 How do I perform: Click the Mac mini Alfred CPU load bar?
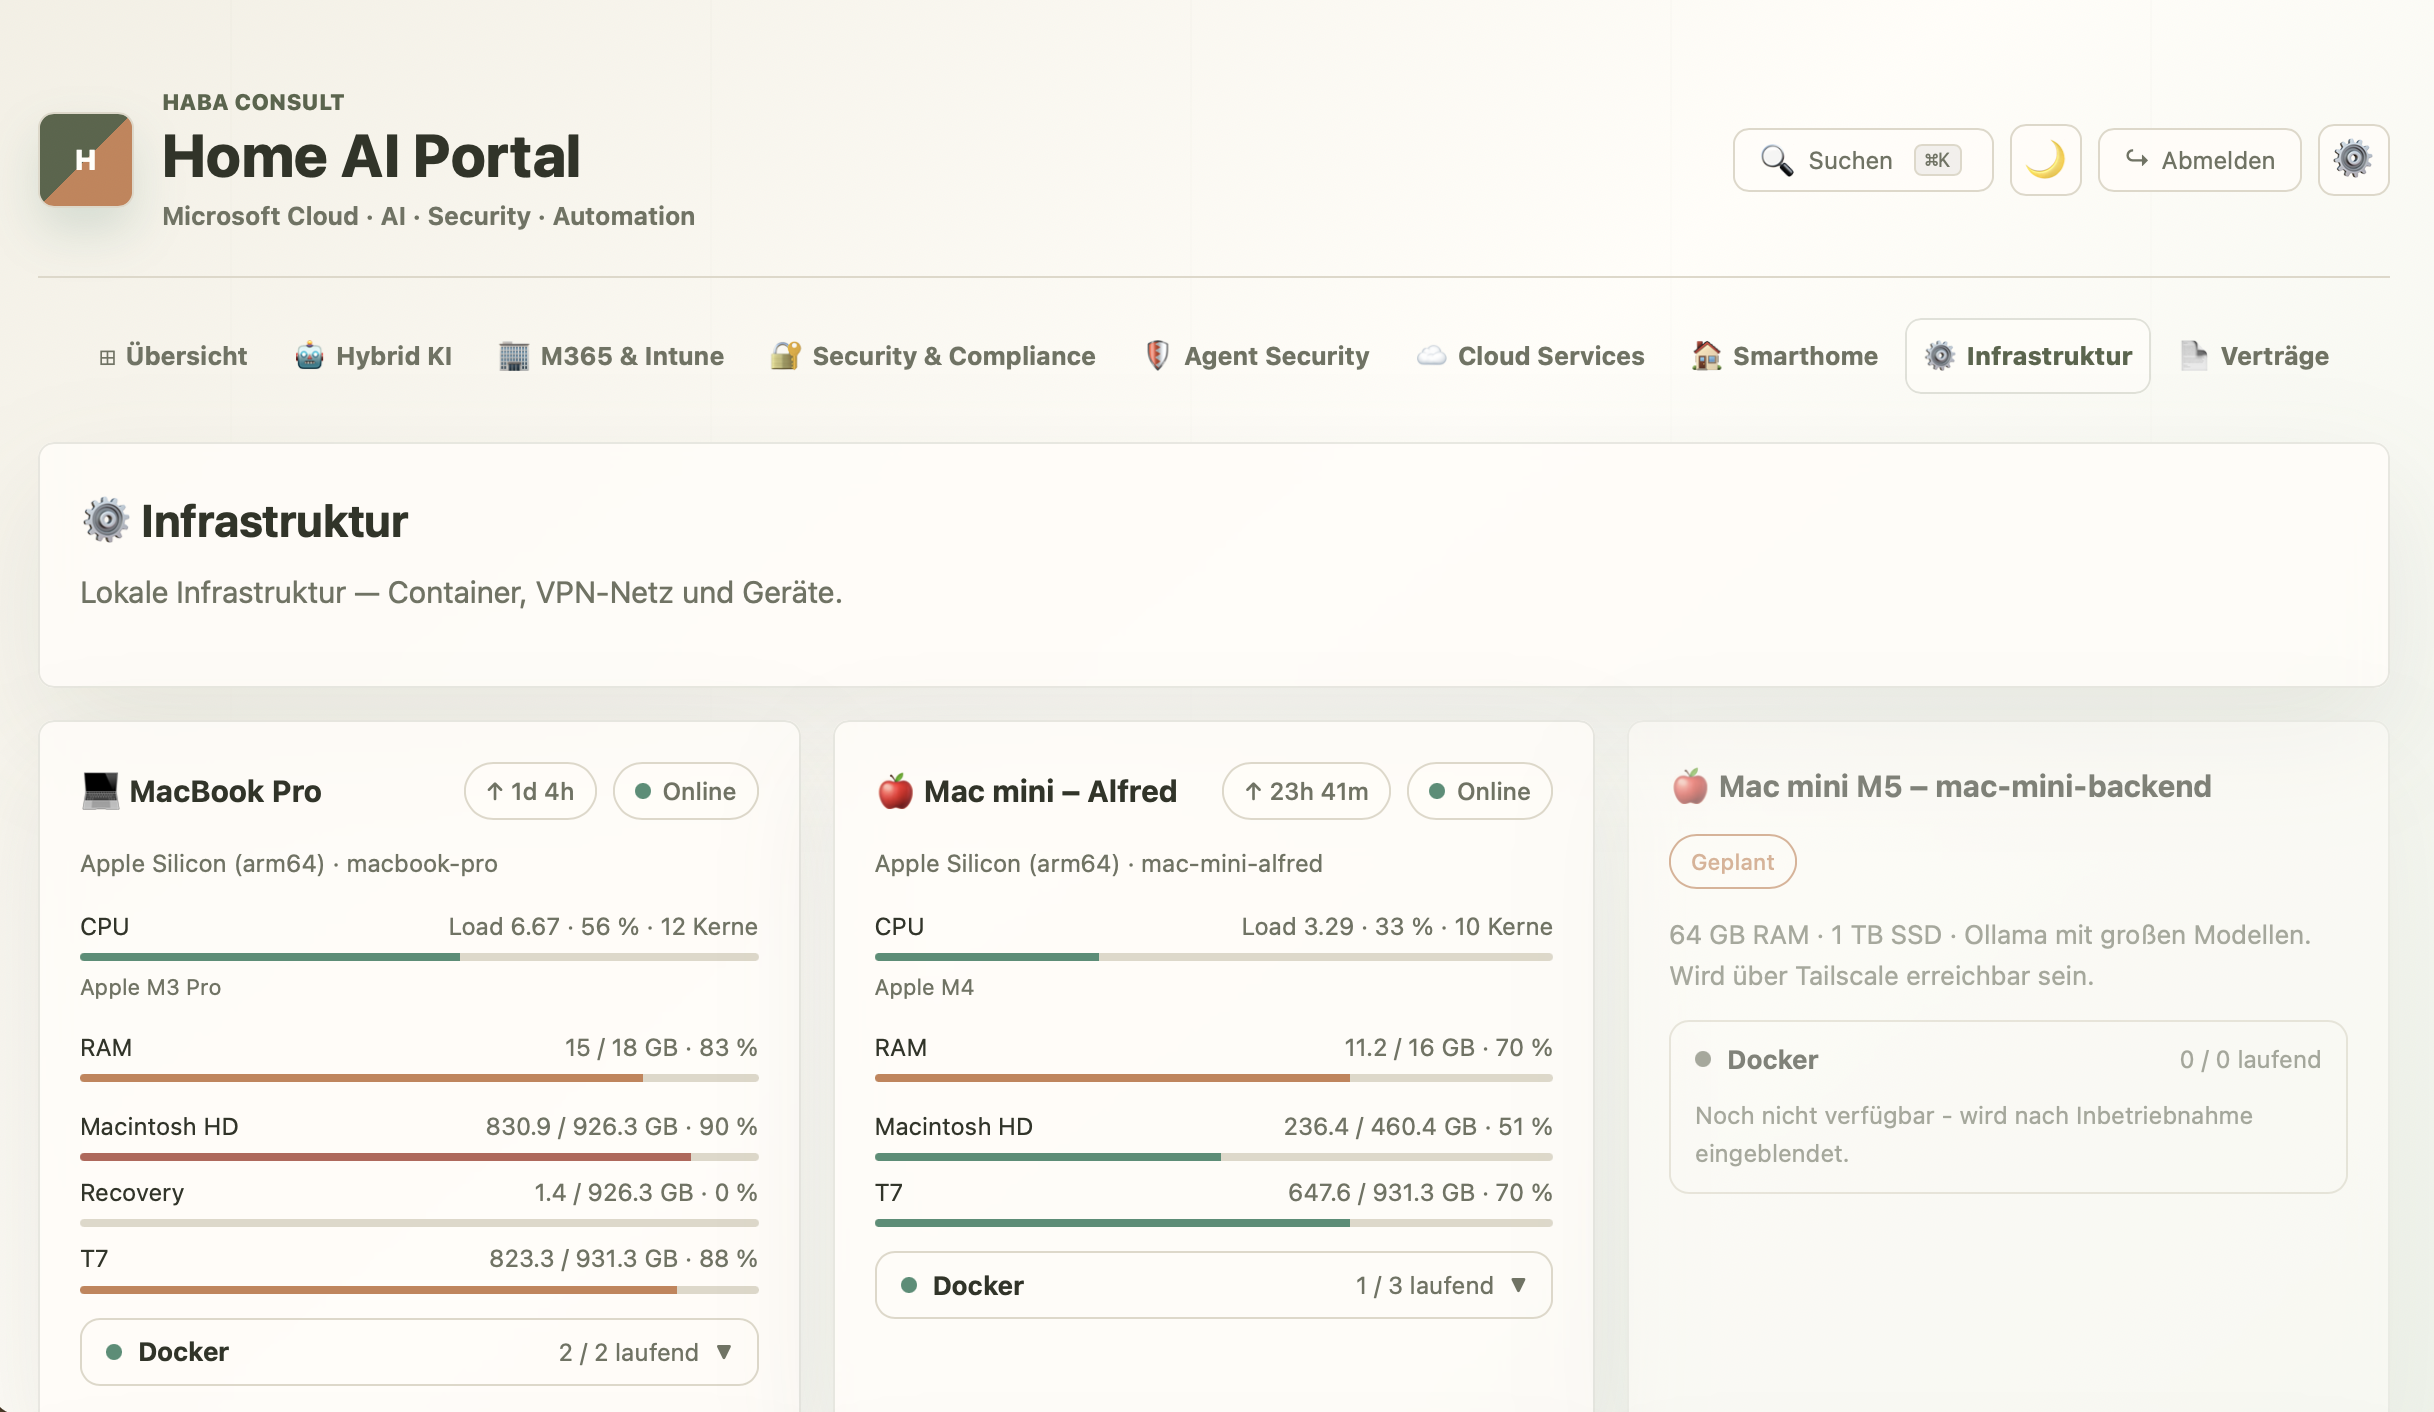pyautogui.click(x=1214, y=957)
